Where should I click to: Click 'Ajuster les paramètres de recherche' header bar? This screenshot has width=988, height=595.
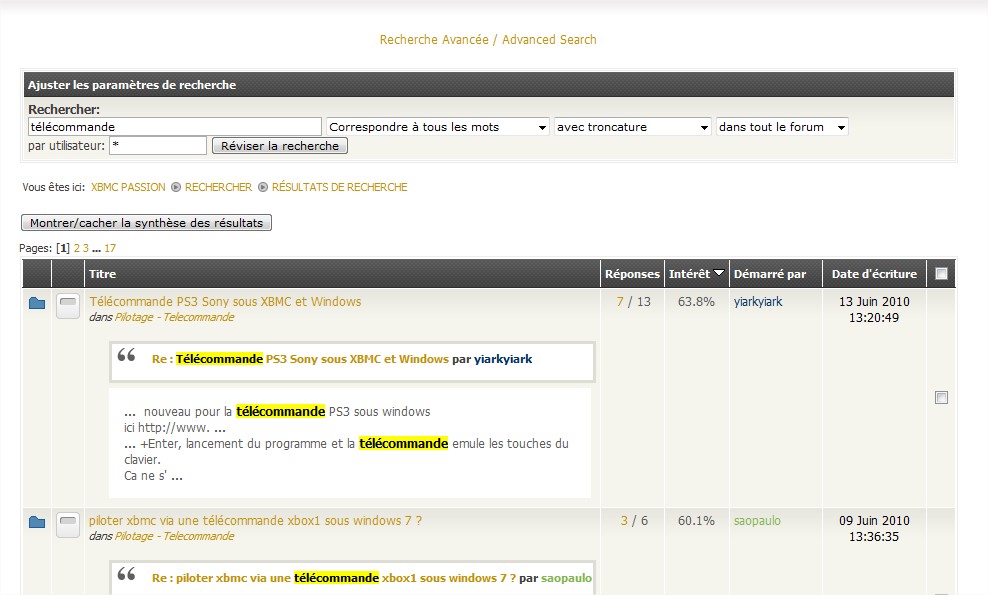click(489, 84)
